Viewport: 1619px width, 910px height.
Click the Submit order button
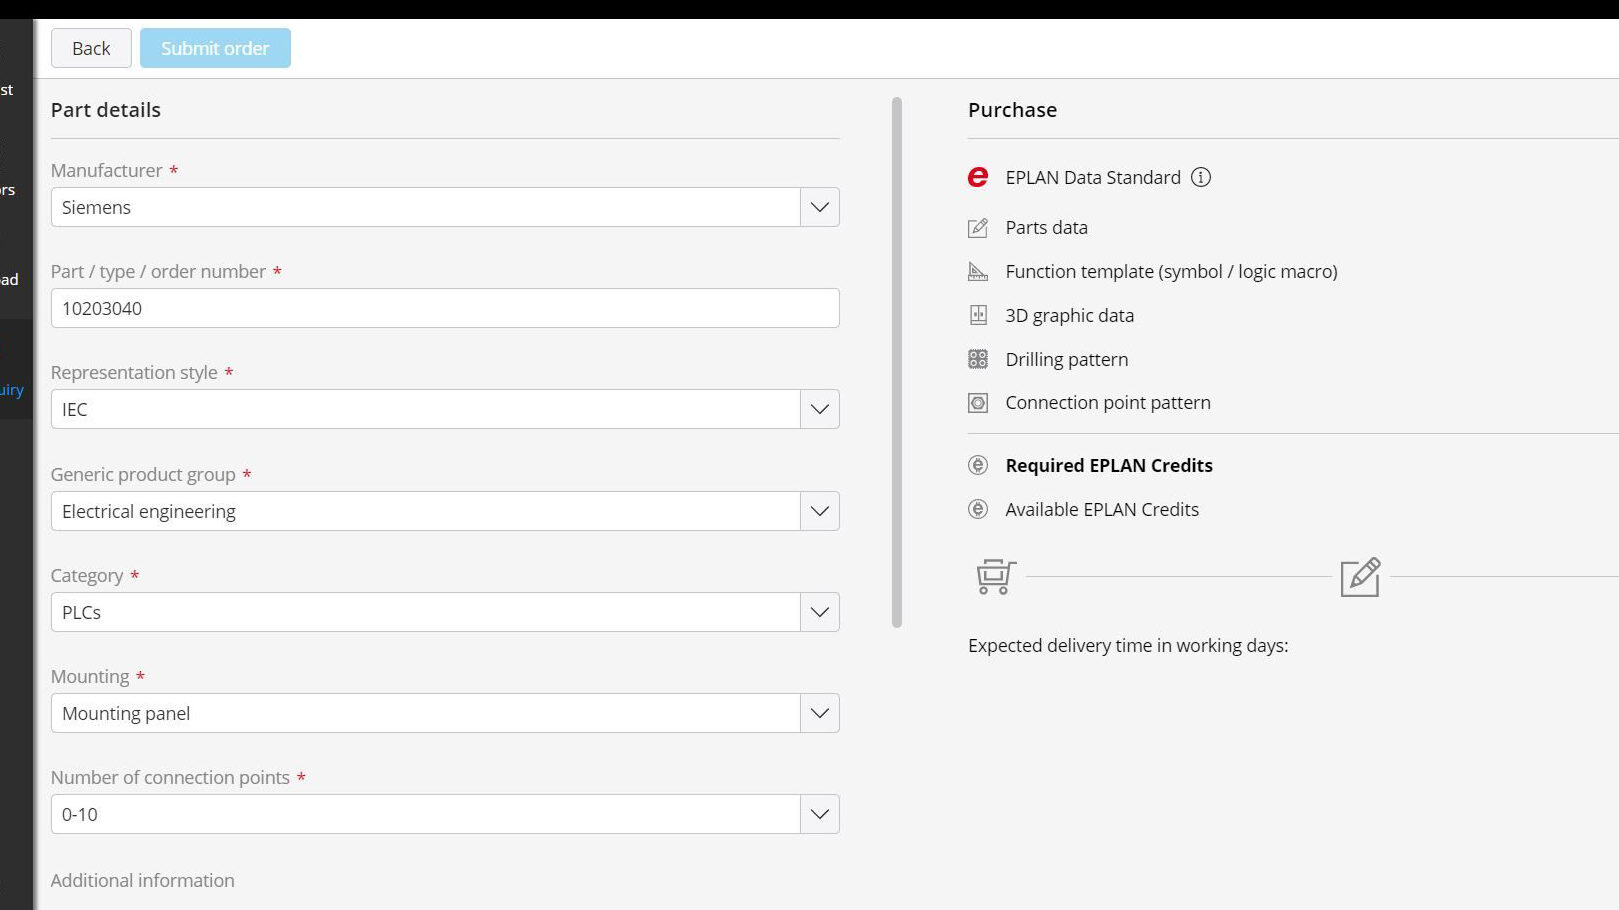tap(215, 48)
